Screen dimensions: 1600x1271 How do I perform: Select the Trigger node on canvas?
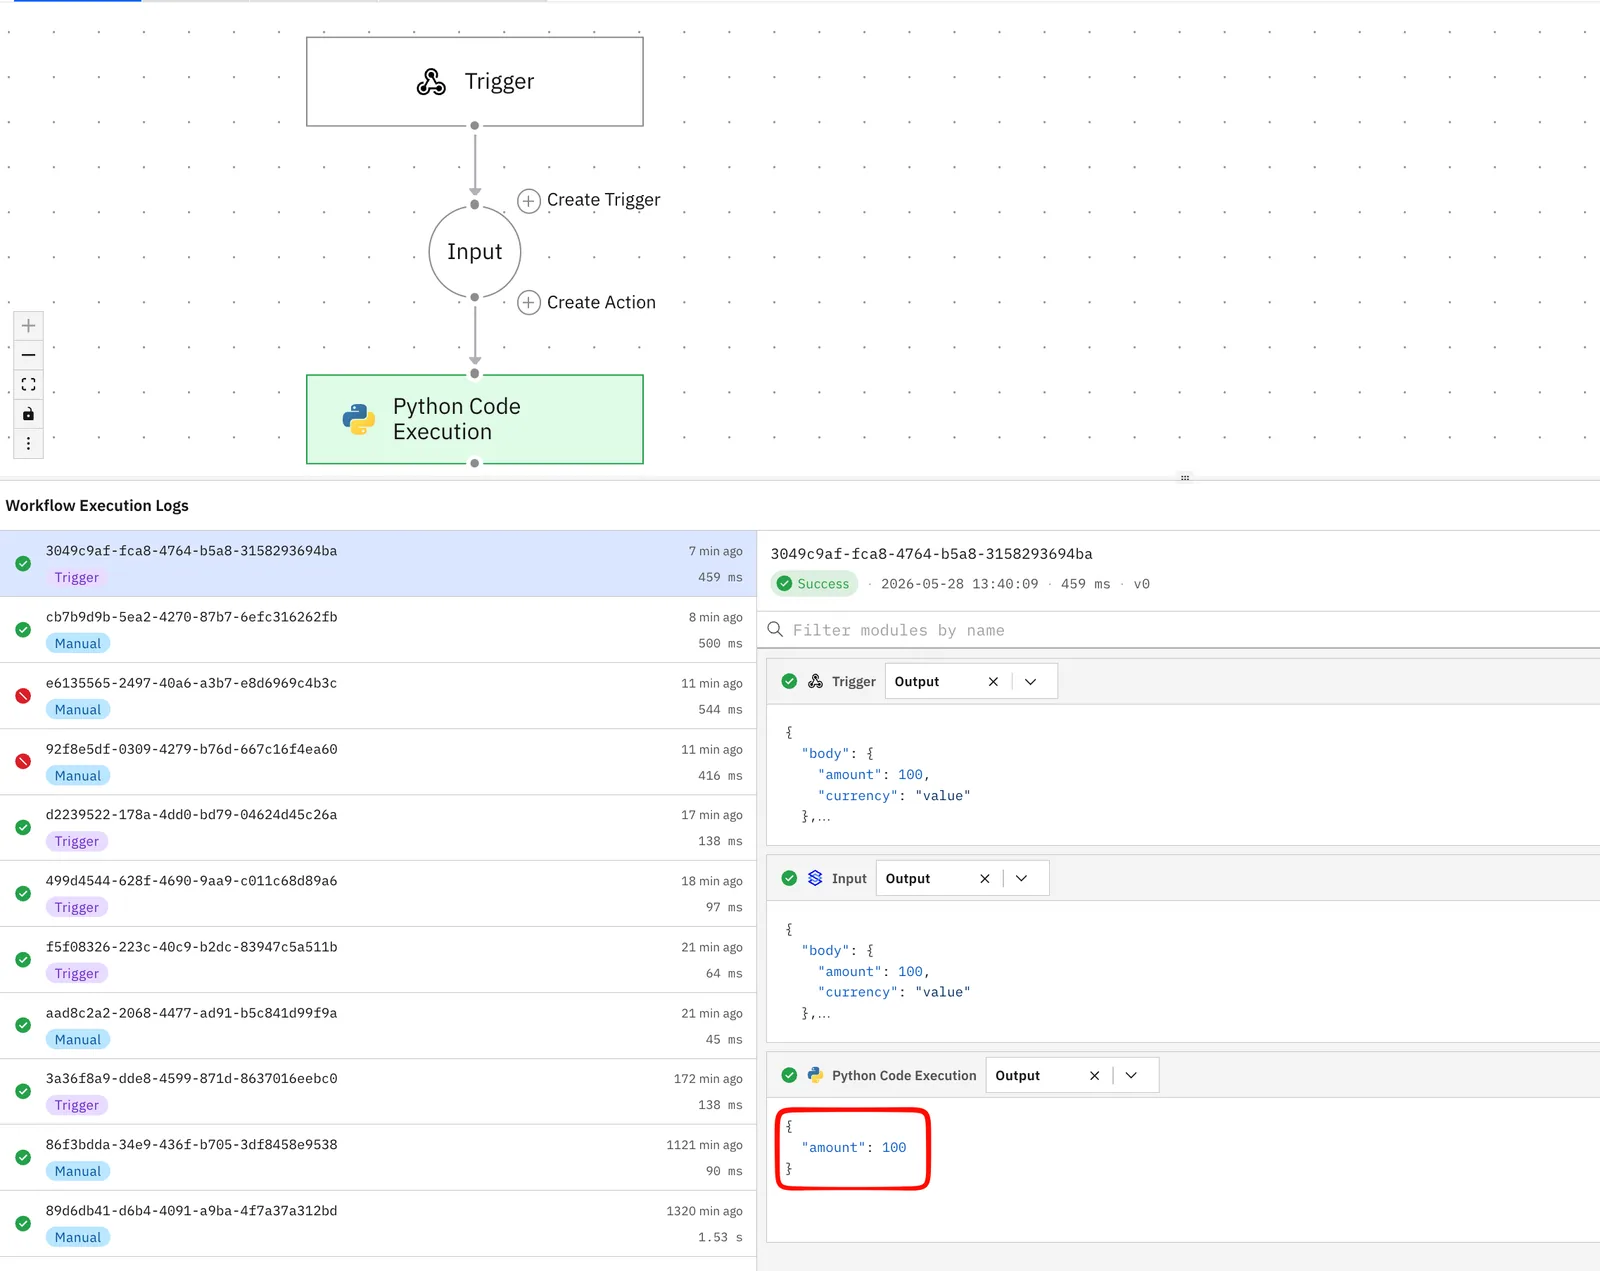point(475,82)
